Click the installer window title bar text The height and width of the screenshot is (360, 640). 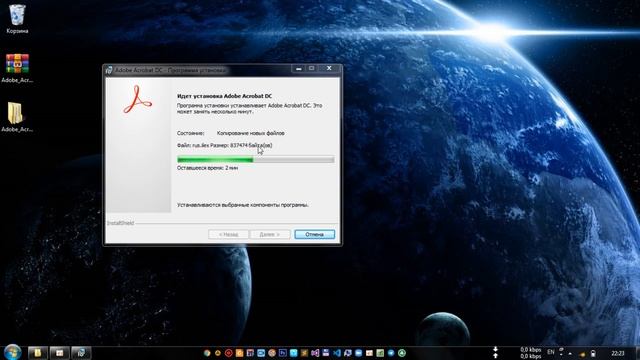(x=170, y=70)
